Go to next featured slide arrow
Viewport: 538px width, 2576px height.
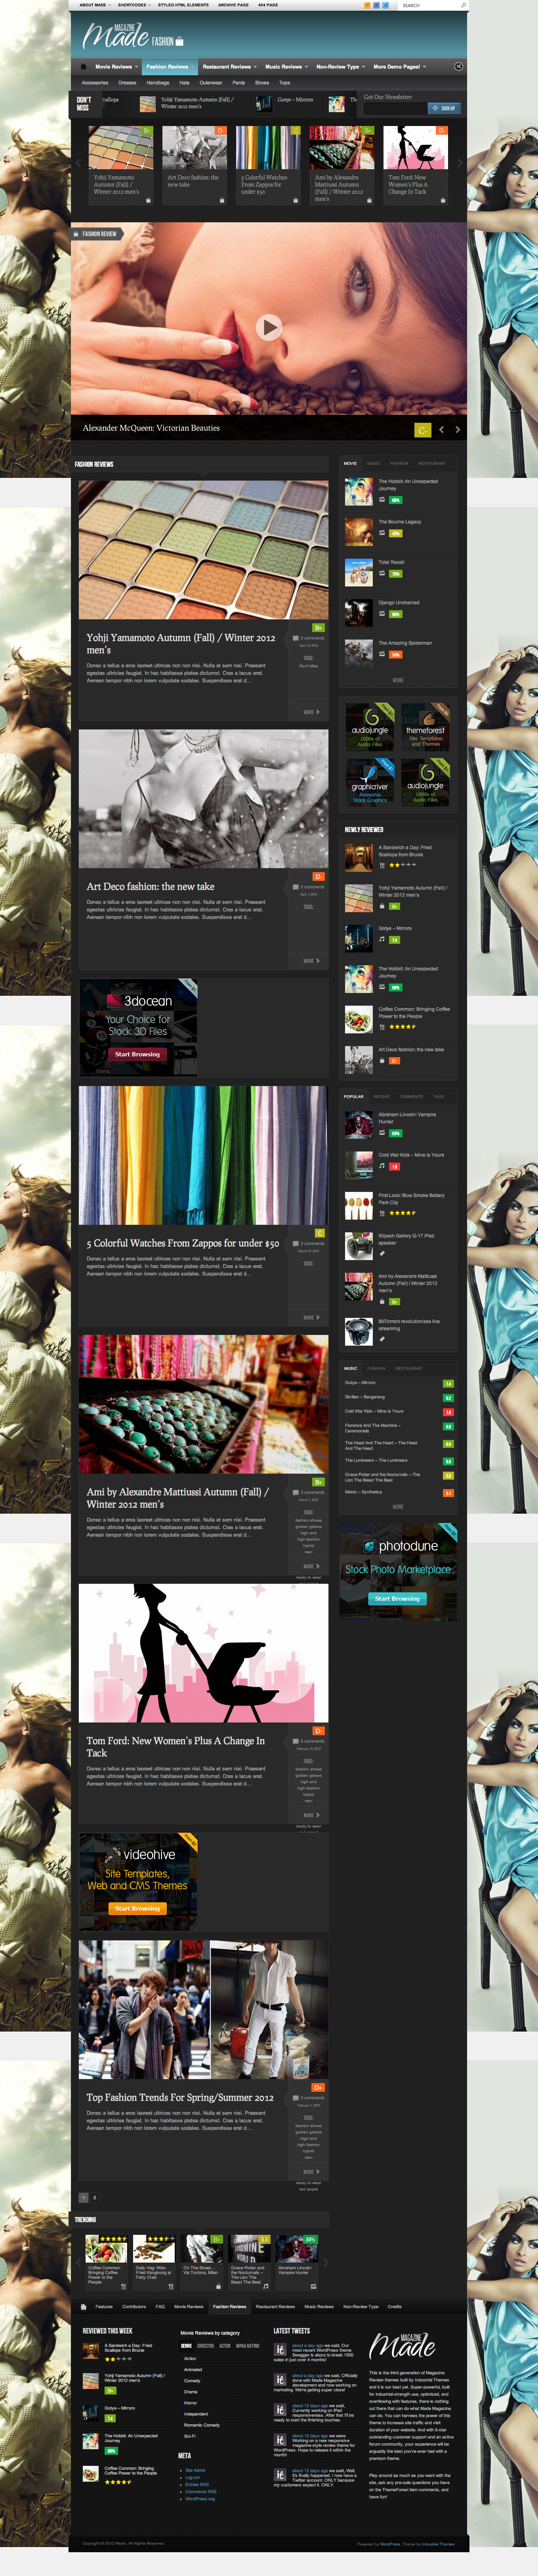pyautogui.click(x=458, y=430)
